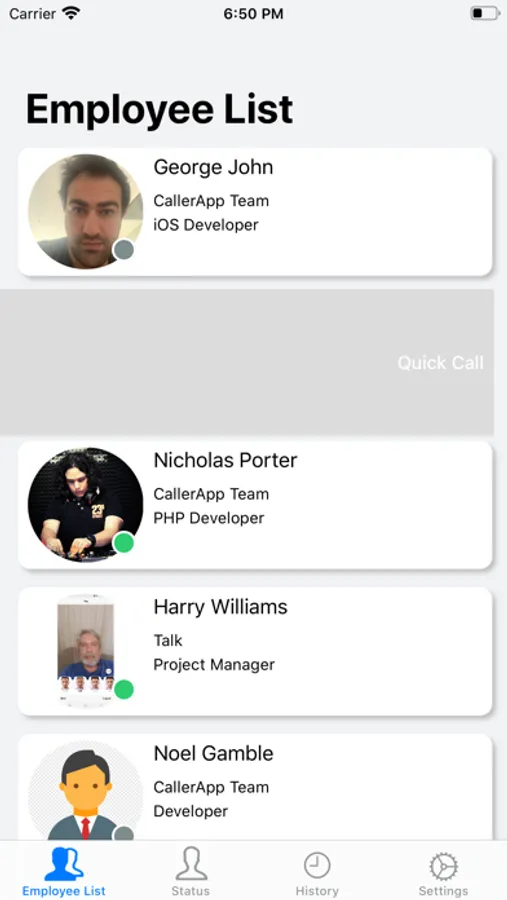
Task: Click the battery icon in status bar
Action: [x=485, y=13]
